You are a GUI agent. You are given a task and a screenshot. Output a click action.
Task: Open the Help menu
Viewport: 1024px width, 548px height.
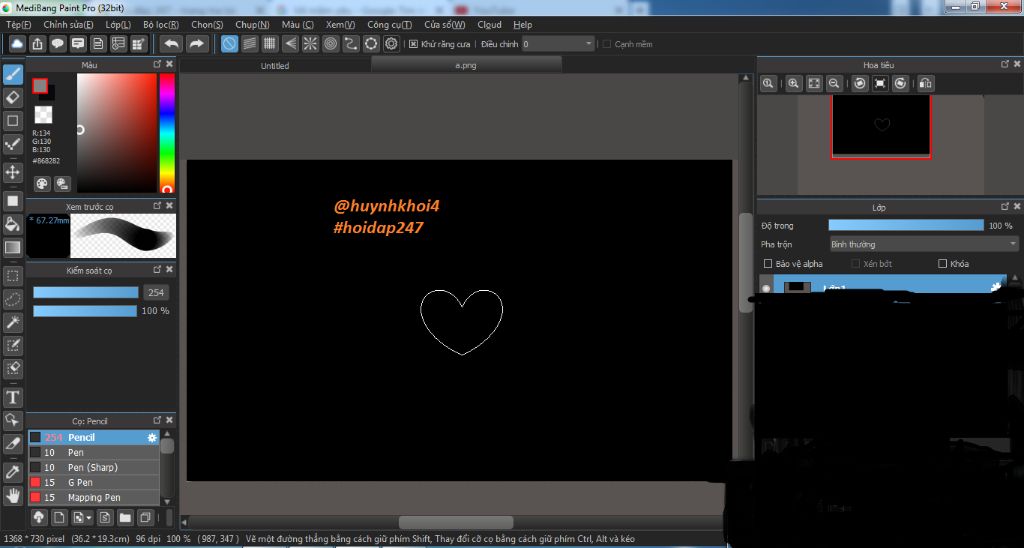click(522, 25)
